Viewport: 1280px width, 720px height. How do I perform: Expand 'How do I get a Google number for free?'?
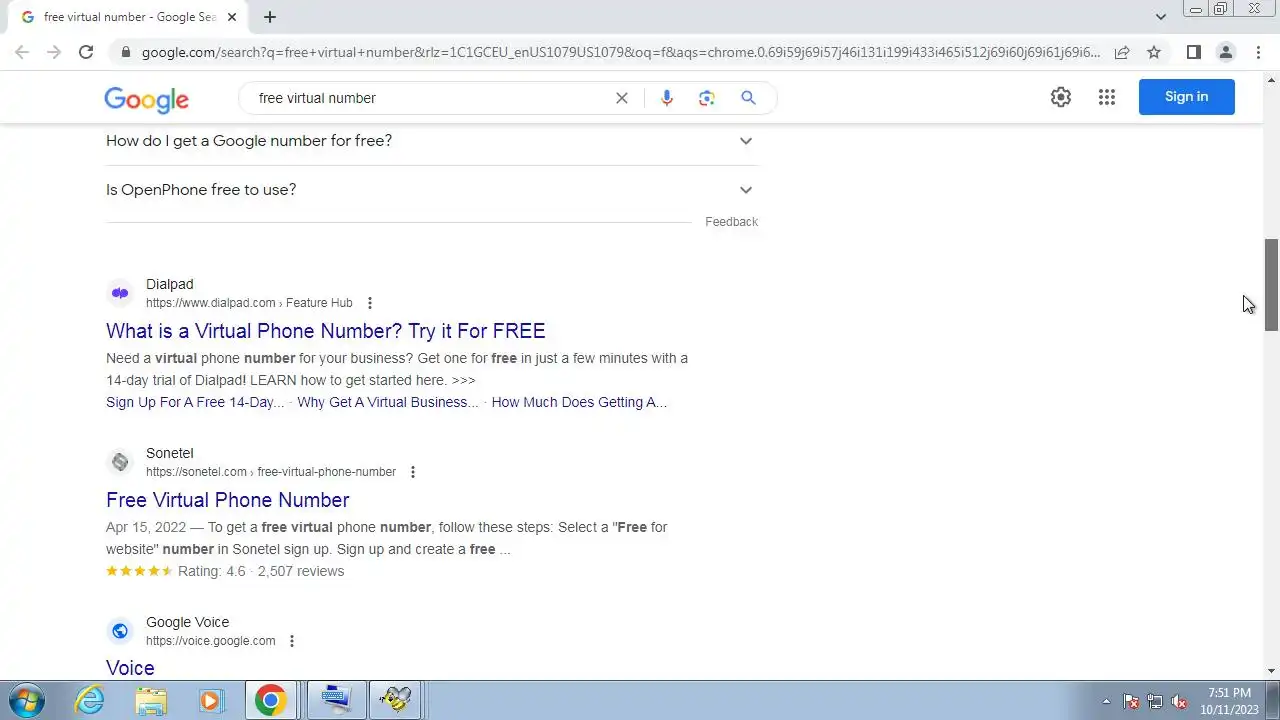click(x=432, y=141)
